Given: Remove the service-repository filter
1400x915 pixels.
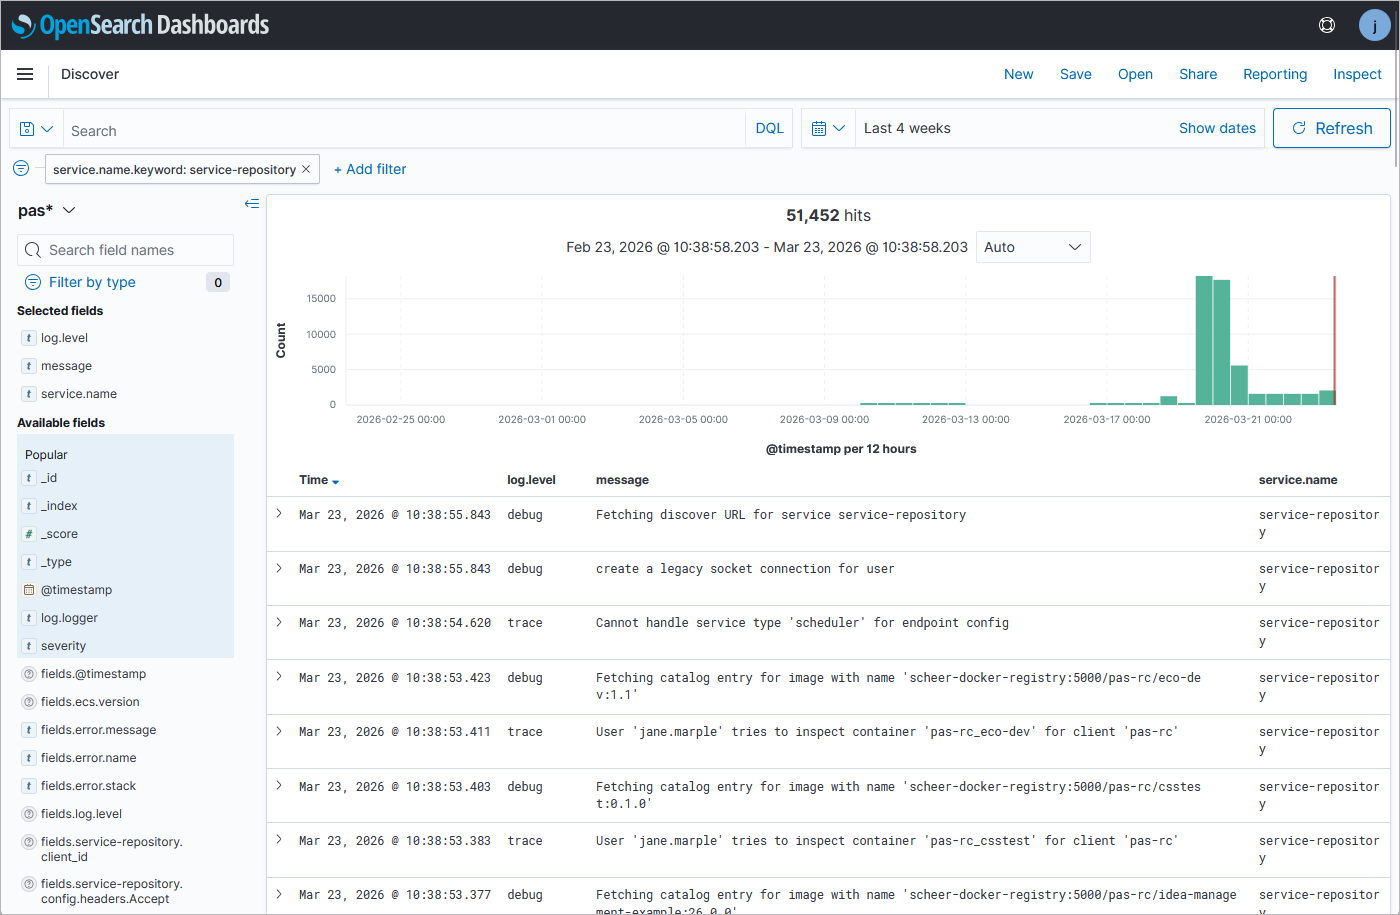Looking at the screenshot, I should (306, 169).
